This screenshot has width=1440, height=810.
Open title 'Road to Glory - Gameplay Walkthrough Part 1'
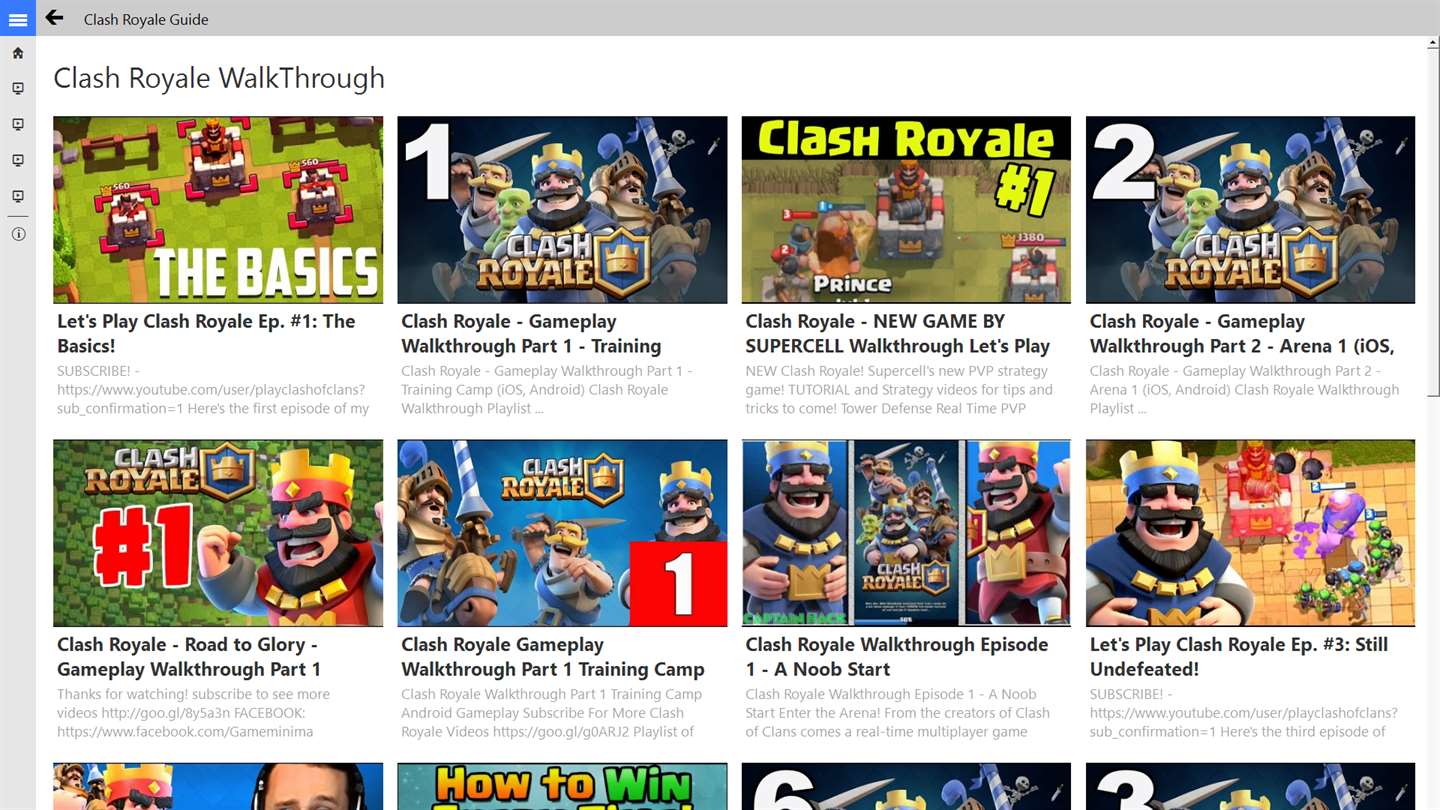(x=189, y=657)
